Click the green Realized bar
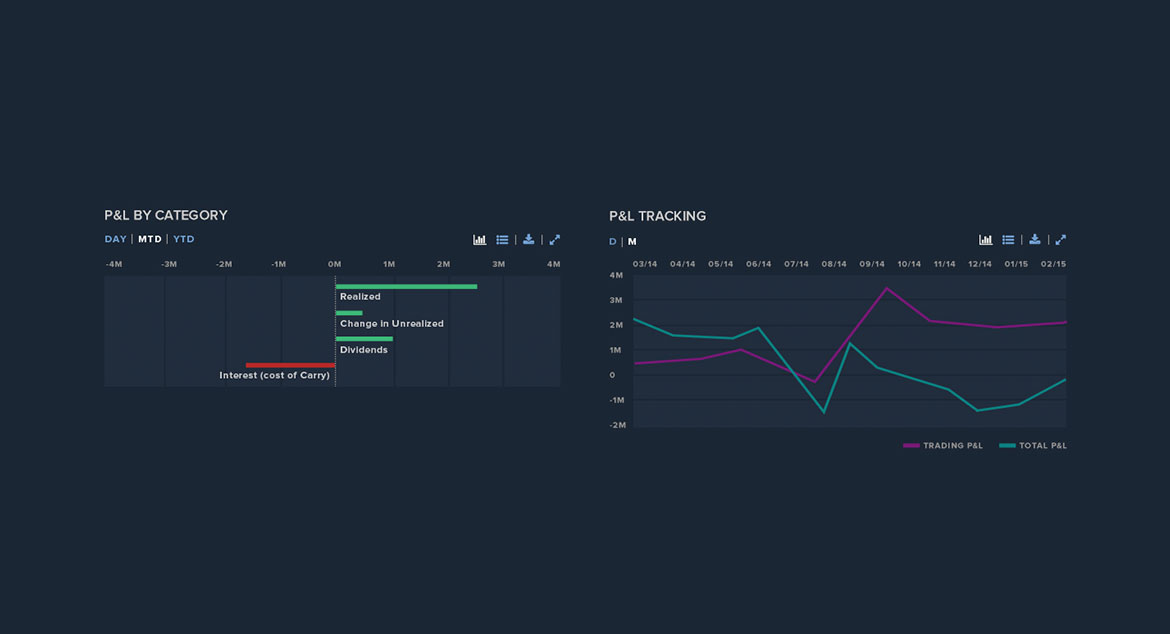 pyautogui.click(x=406, y=287)
